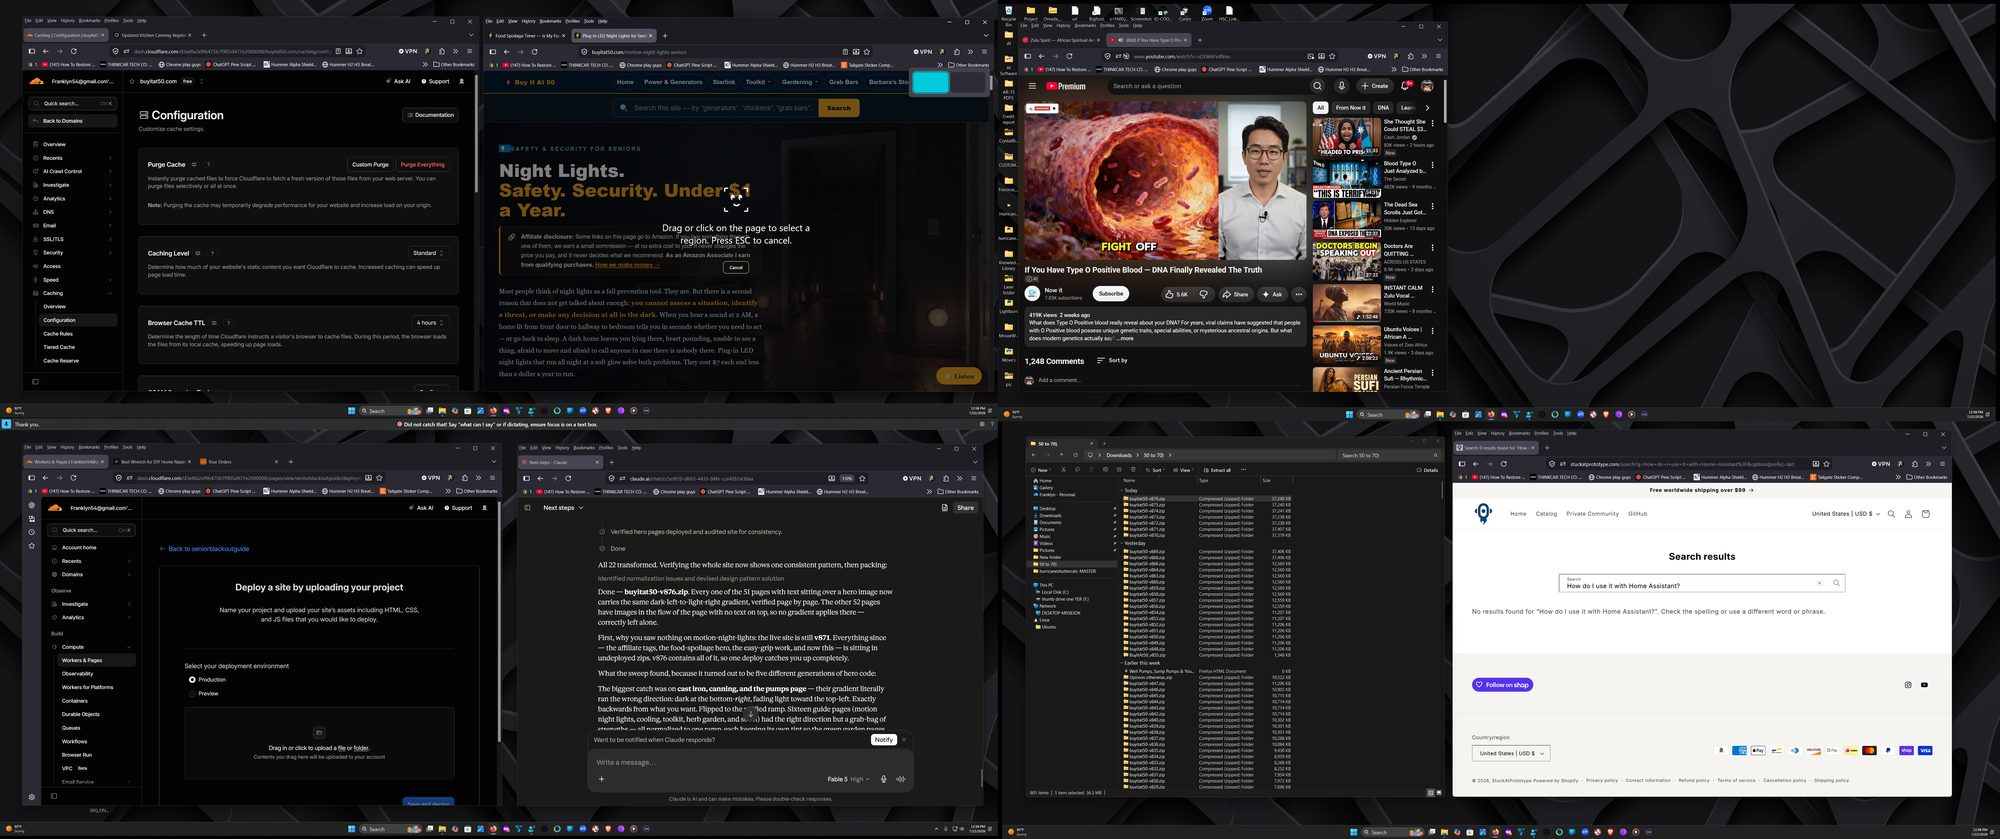Reload the page in the YouTube browser window

pos(1069,56)
